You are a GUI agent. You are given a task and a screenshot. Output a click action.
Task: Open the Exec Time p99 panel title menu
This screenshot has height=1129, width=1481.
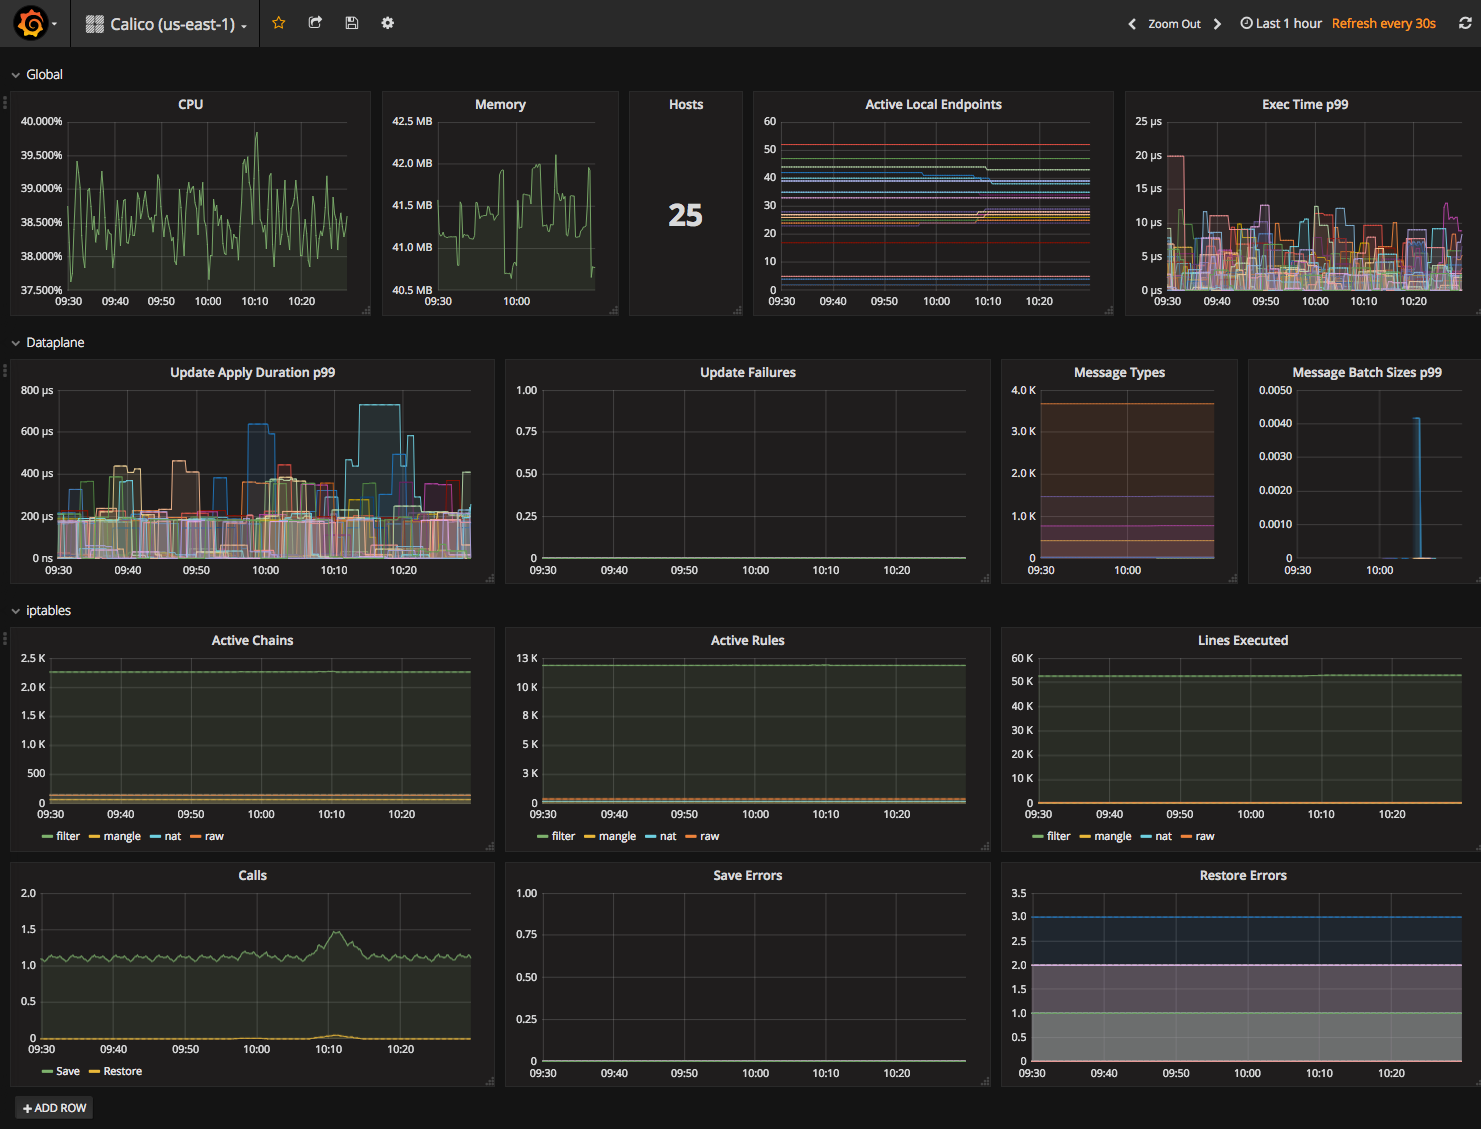[1305, 104]
